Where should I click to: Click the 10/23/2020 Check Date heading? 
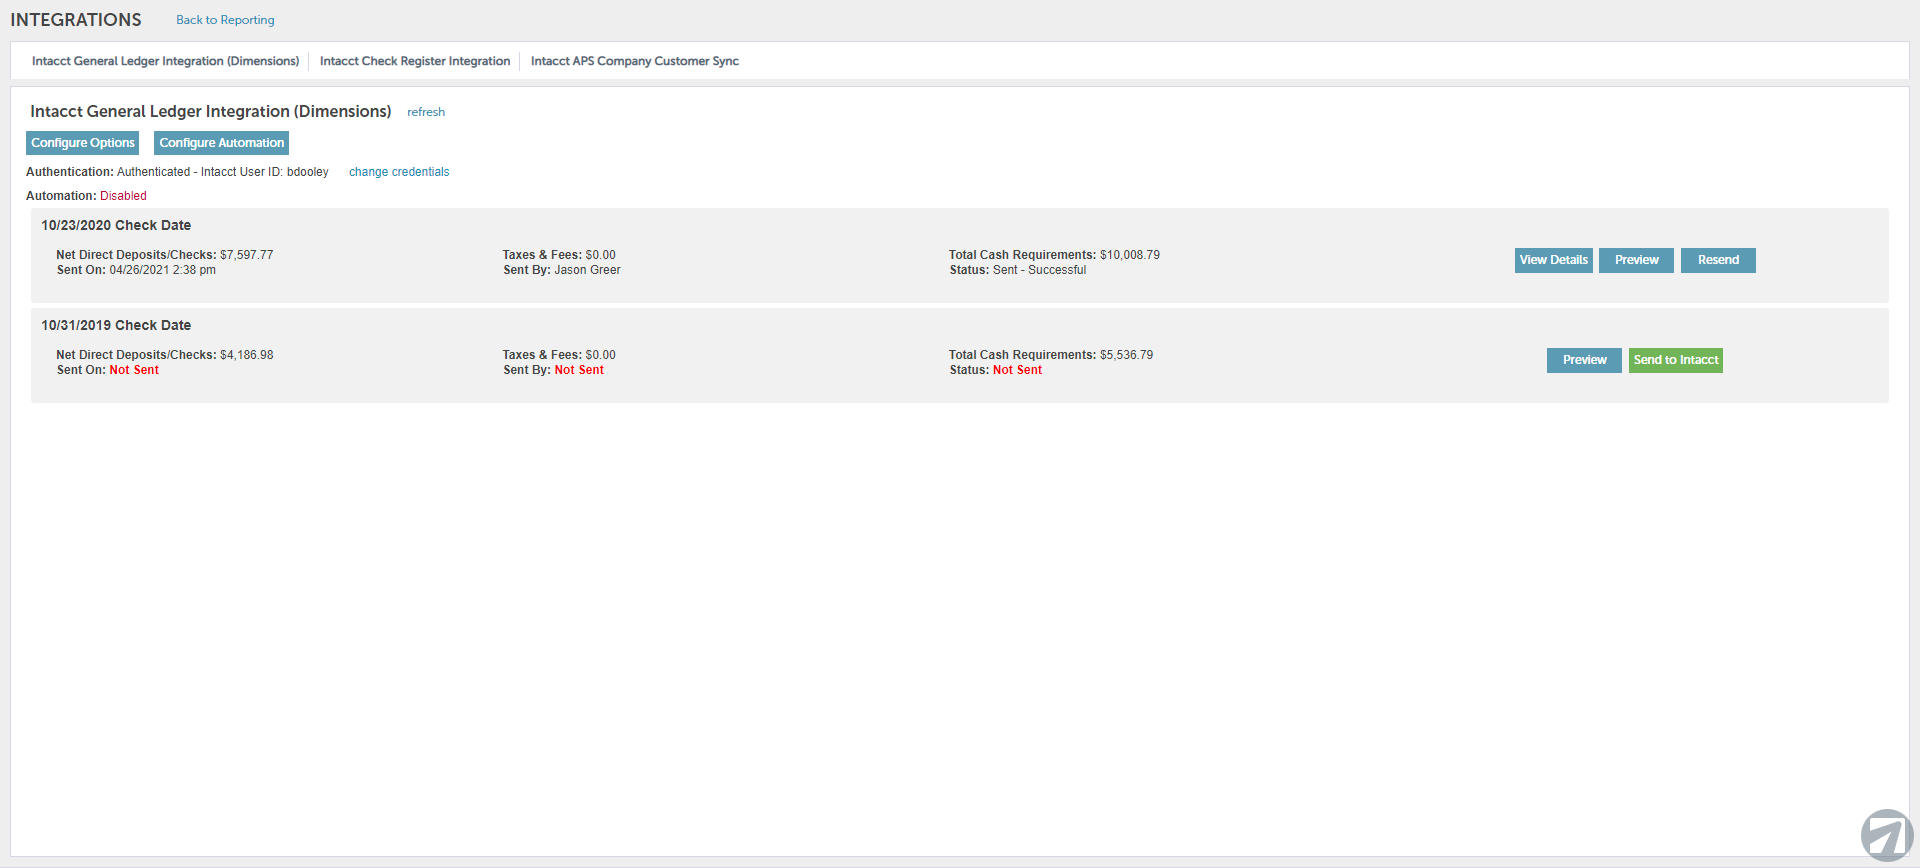pos(116,225)
